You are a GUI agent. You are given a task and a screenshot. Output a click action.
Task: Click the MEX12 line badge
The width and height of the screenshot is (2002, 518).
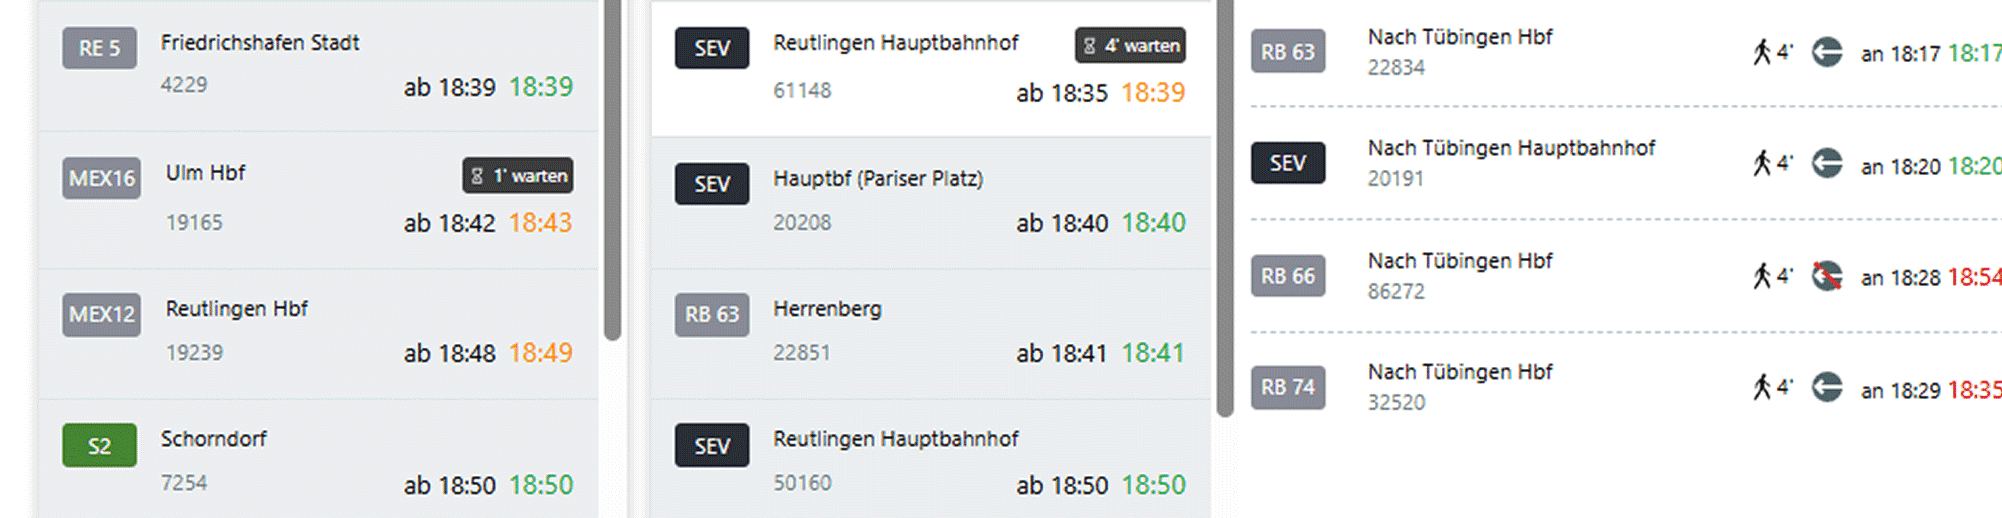(101, 314)
